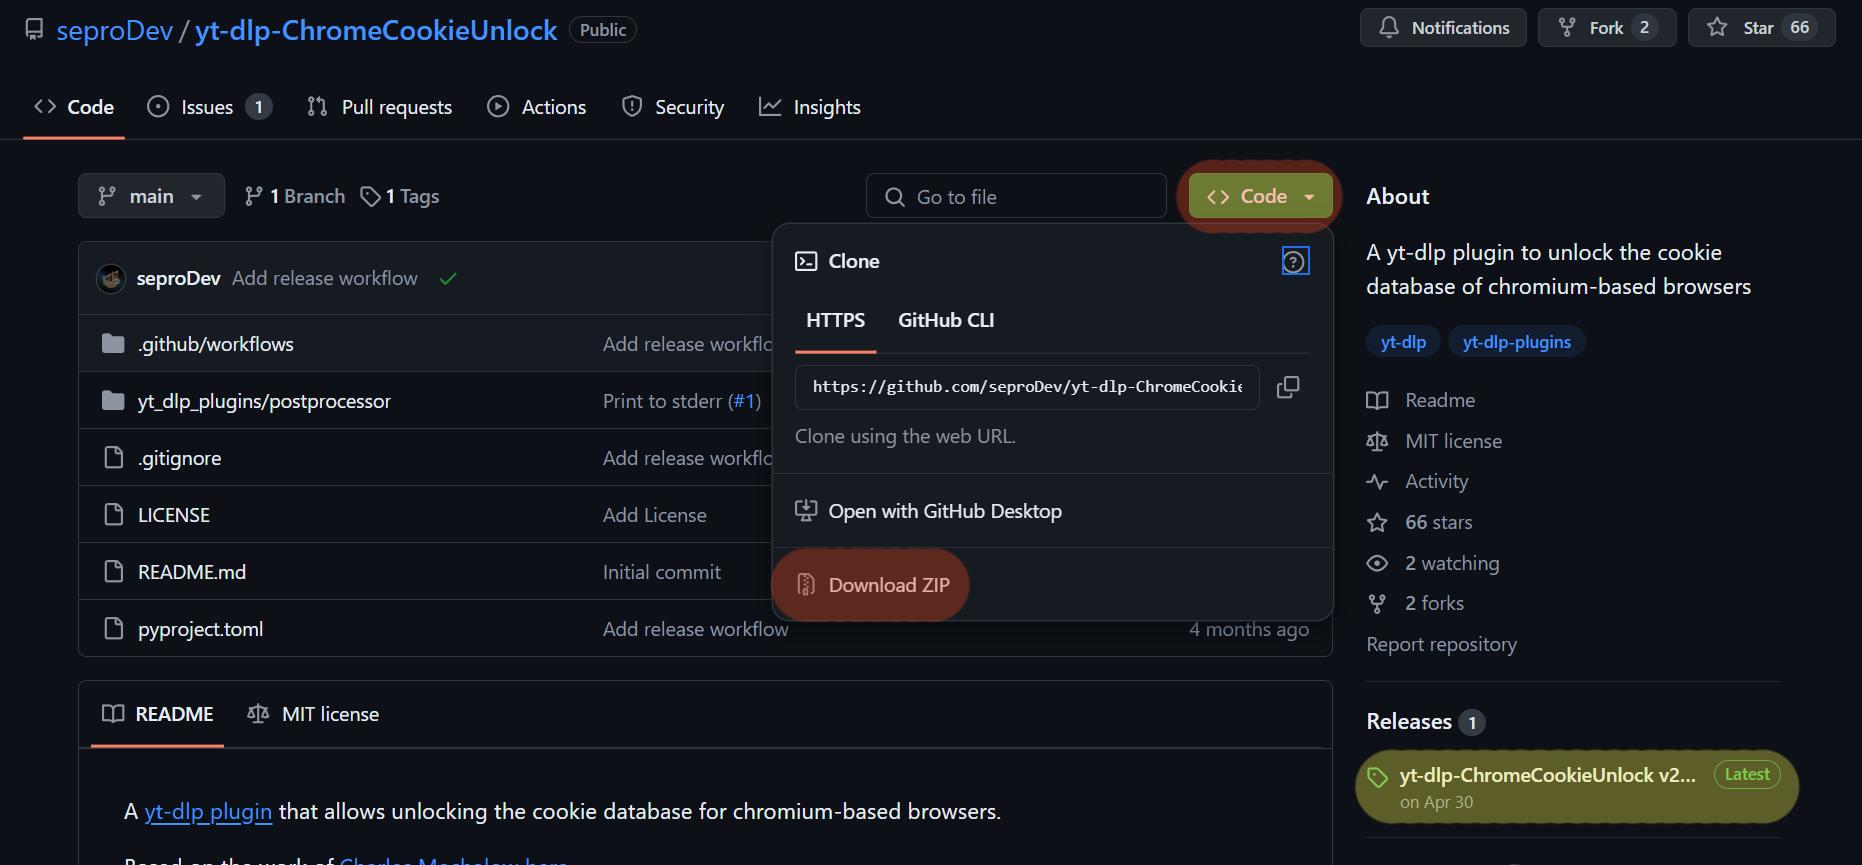Select the HTTPS clone tab
Viewport: 1862px width, 865px height.
tap(835, 320)
